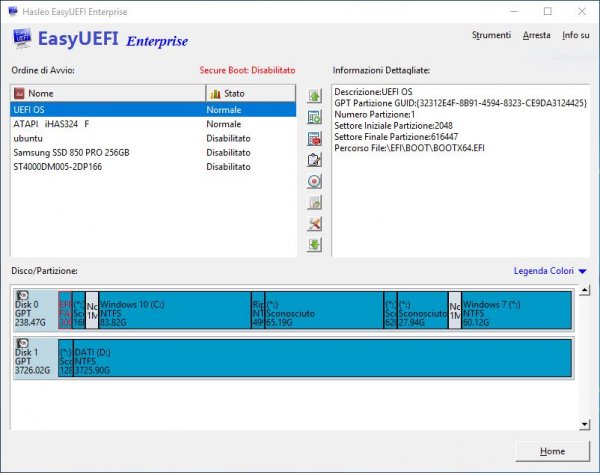The width and height of the screenshot is (600, 473).
Task: Click the Percorso File detail line
Action: [x=409, y=148]
